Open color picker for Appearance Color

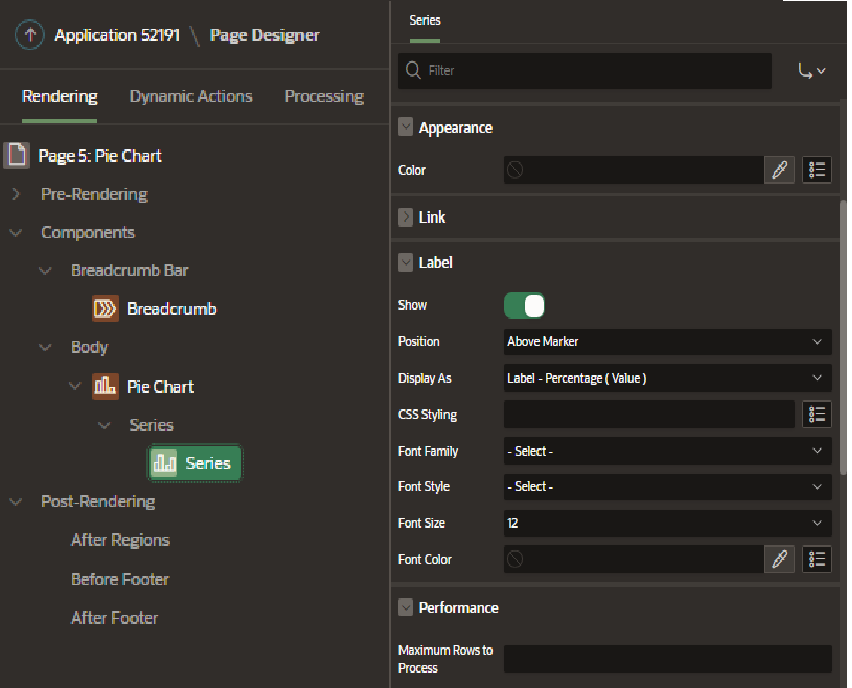(780, 170)
